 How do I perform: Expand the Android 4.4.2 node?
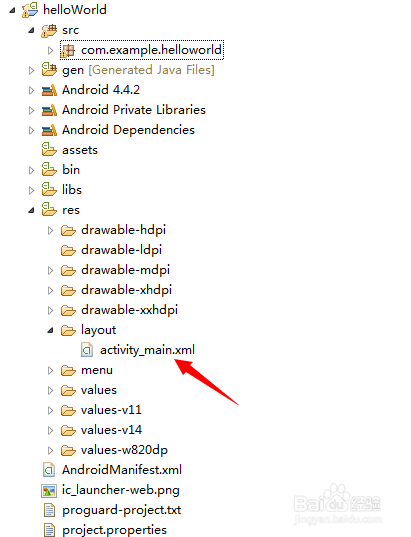pyautogui.click(x=32, y=90)
